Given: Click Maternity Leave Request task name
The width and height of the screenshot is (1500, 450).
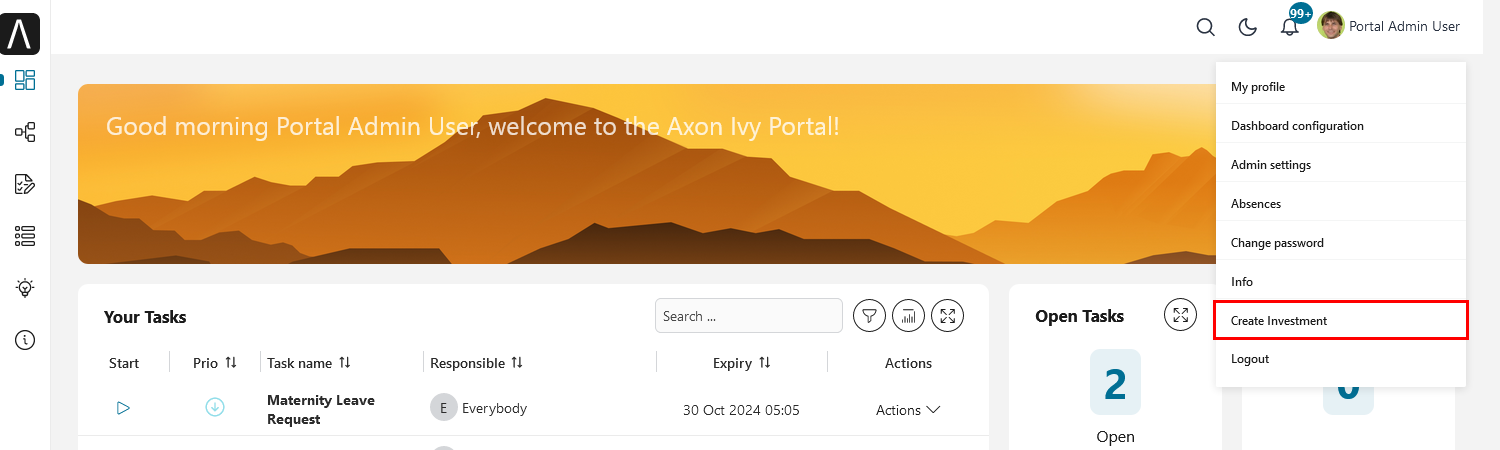Looking at the screenshot, I should pos(321,410).
